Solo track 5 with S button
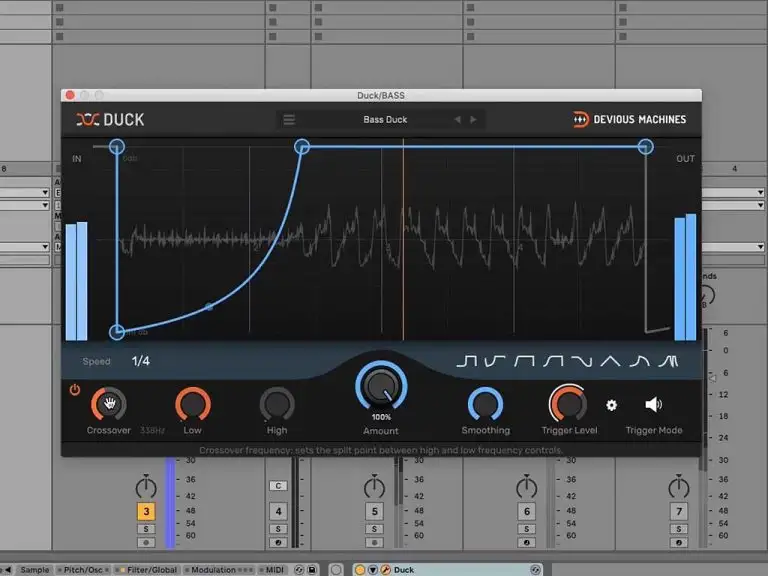 (374, 529)
